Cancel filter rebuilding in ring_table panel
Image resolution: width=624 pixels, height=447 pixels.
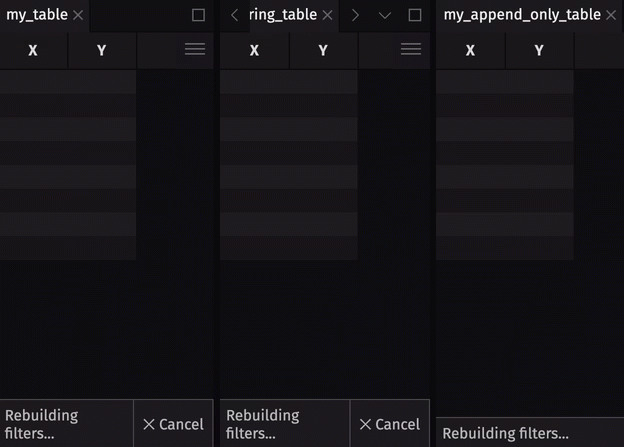click(390, 424)
